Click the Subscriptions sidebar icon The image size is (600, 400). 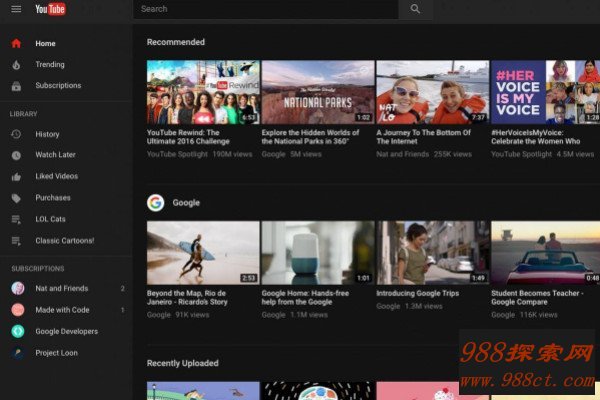point(16,86)
